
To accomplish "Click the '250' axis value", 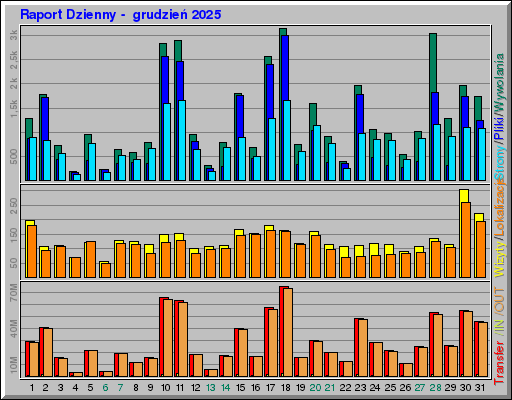I will pyautogui.click(x=14, y=205).
